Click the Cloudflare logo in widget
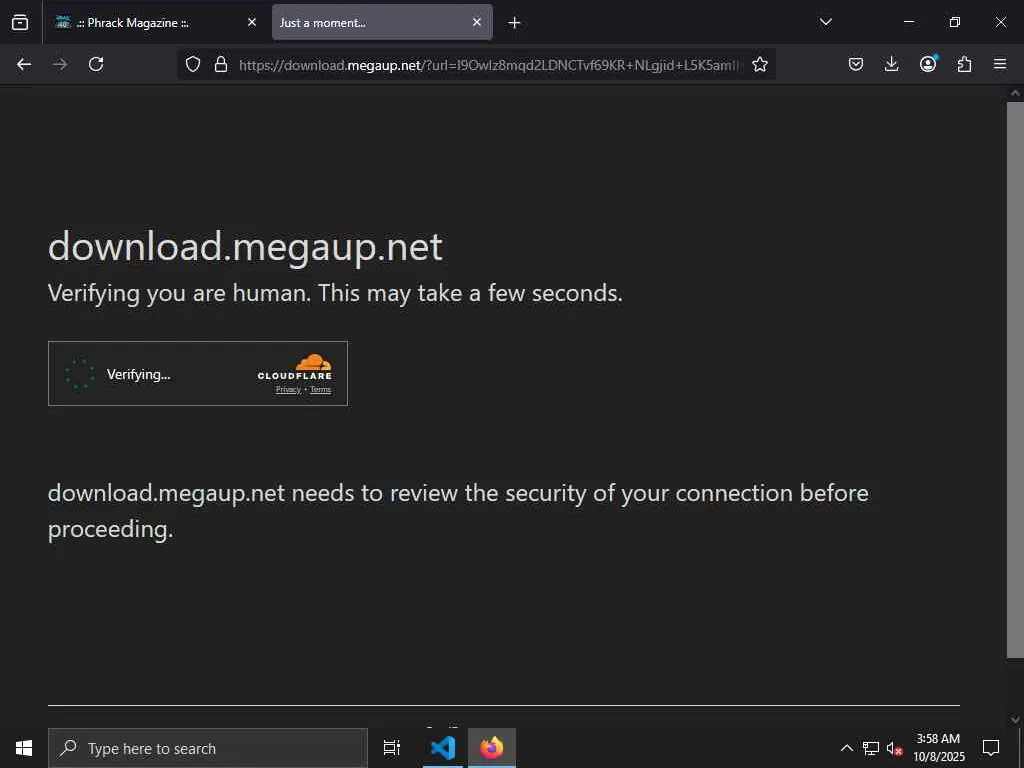 pyautogui.click(x=295, y=367)
